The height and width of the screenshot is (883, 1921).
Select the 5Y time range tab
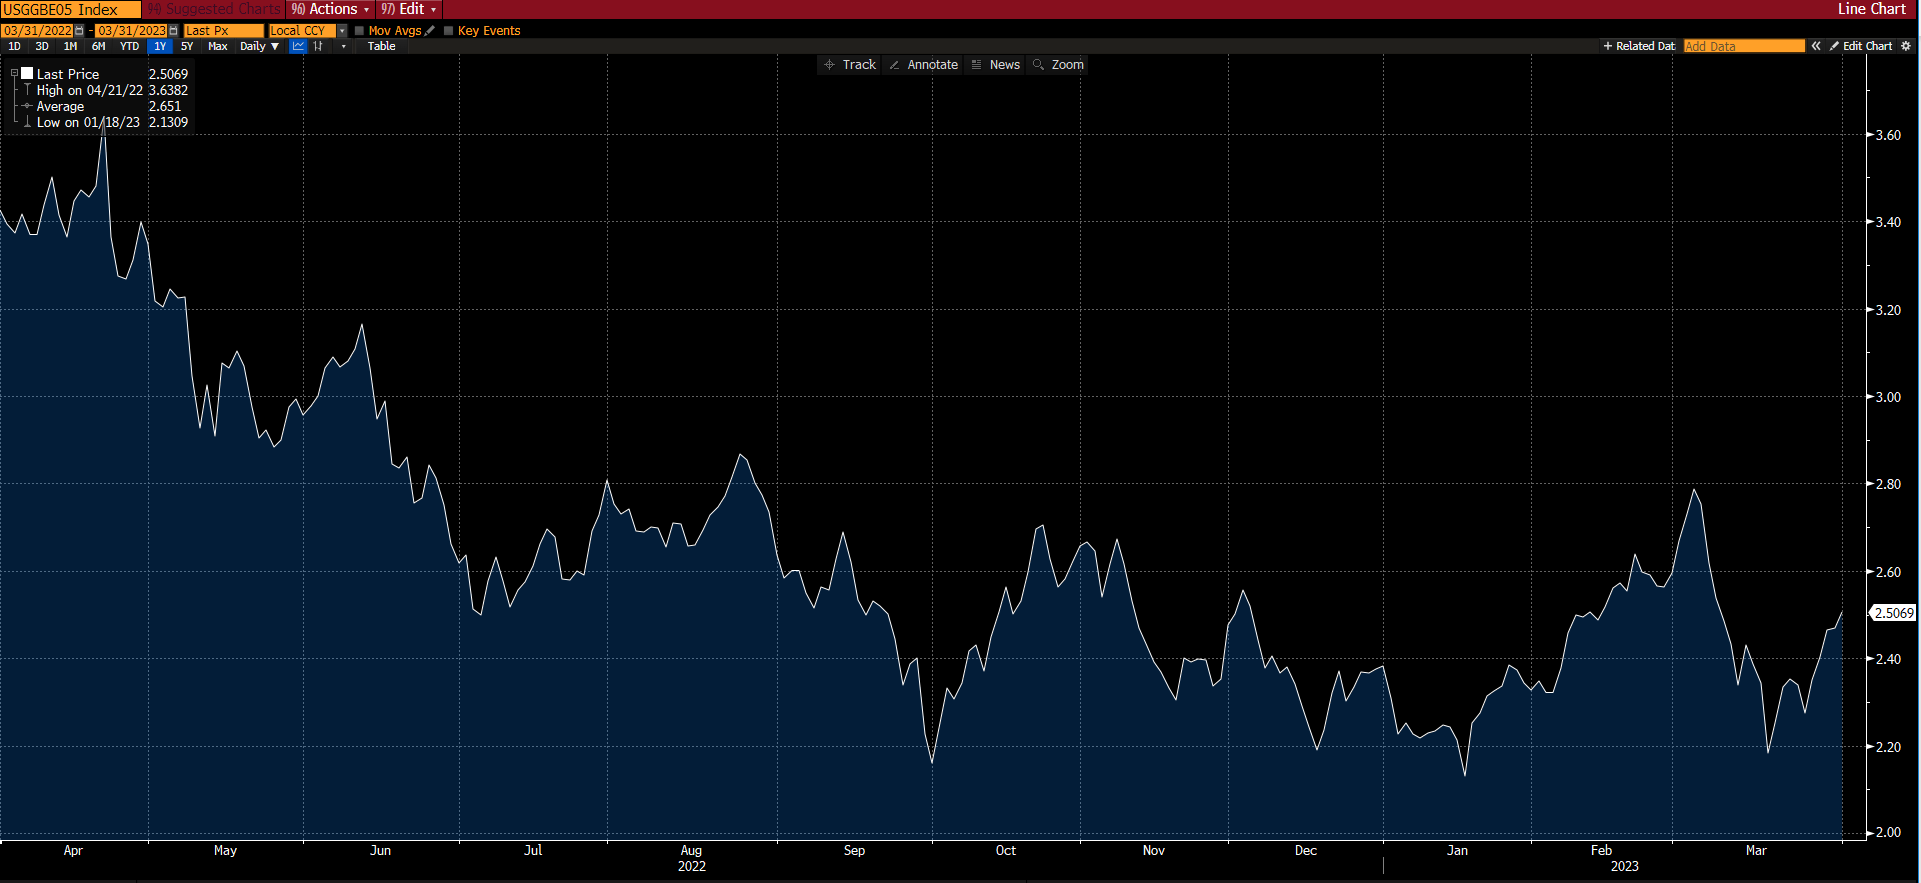(x=187, y=46)
